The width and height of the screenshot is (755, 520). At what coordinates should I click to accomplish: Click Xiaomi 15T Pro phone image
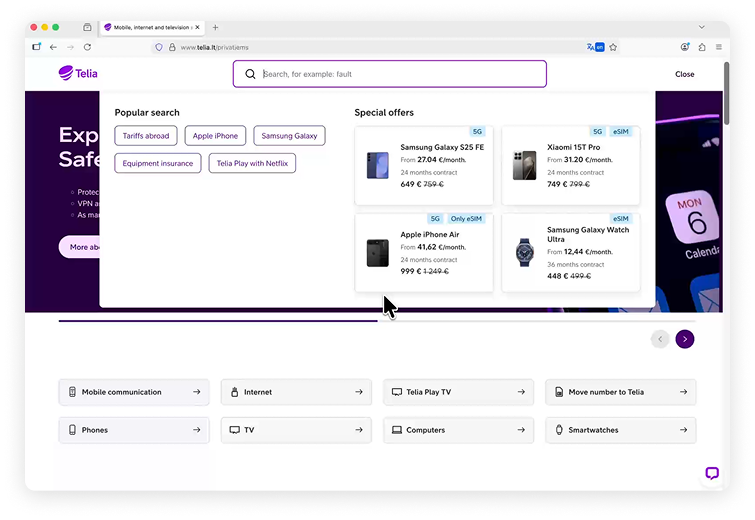point(524,165)
